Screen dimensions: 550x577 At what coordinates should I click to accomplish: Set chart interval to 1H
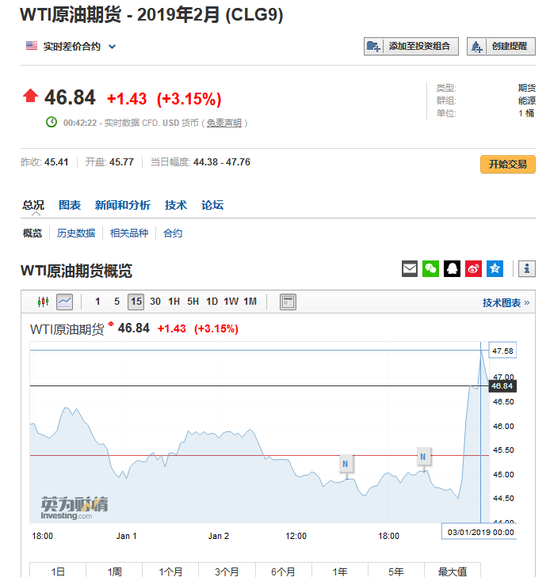[x=174, y=302]
